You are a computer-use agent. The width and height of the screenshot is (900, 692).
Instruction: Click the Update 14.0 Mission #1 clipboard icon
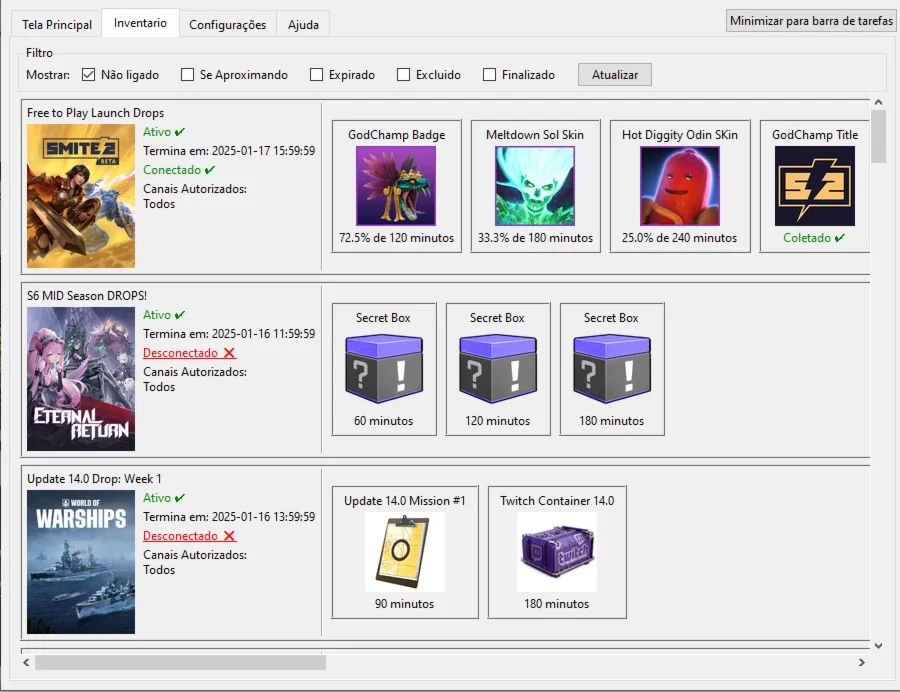pyautogui.click(x=405, y=552)
